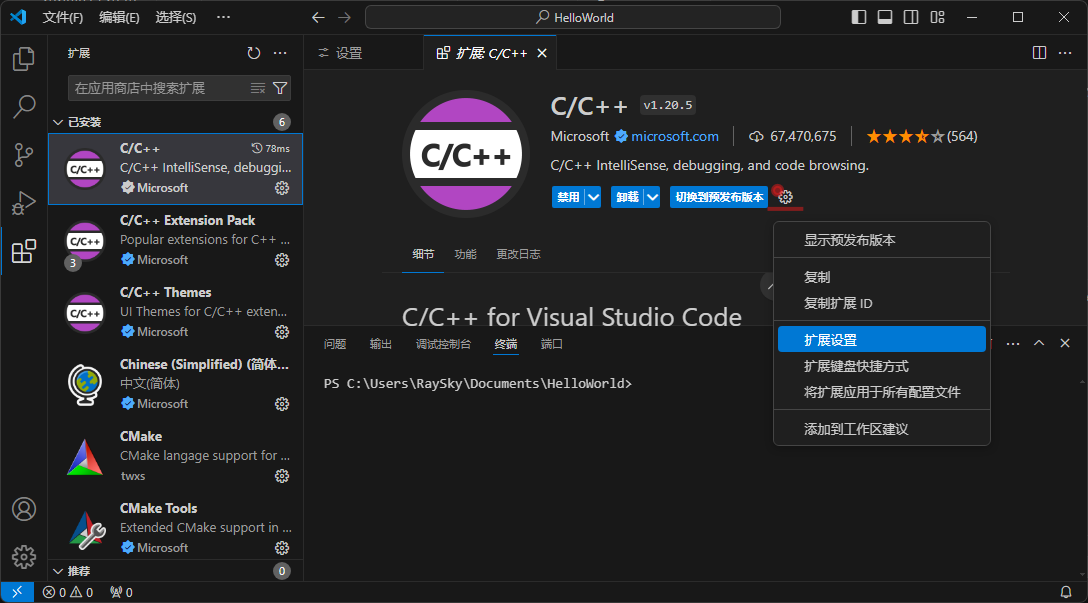This screenshot has width=1088, height=603.
Task: Split the editor to the right
Action: click(1039, 53)
